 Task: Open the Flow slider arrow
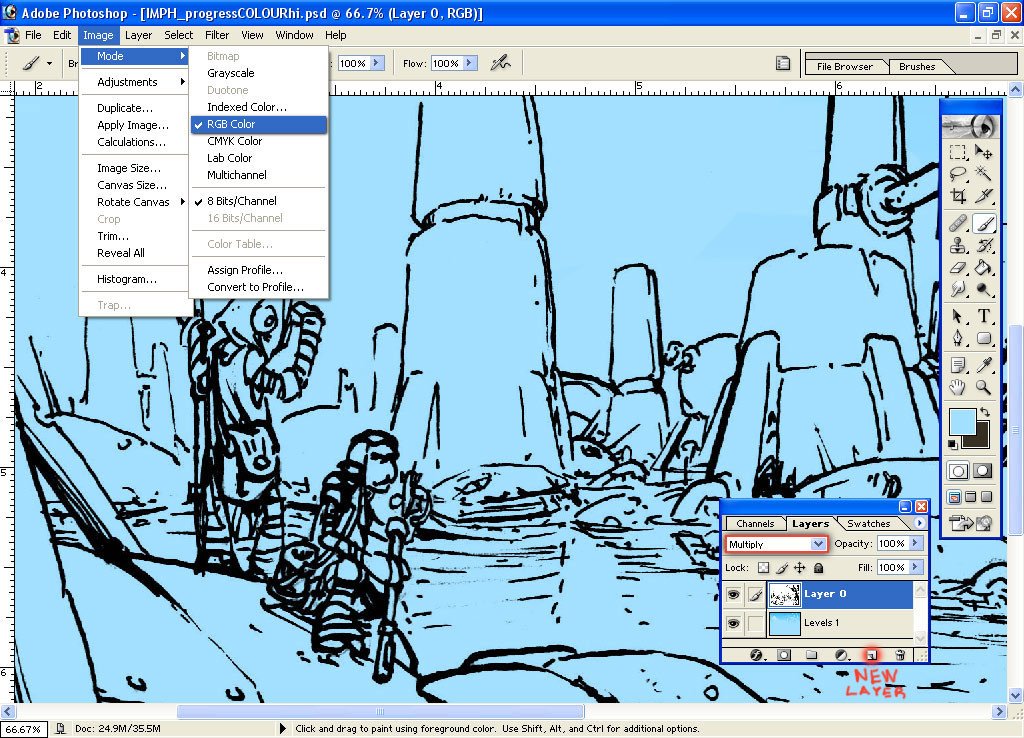tap(469, 63)
